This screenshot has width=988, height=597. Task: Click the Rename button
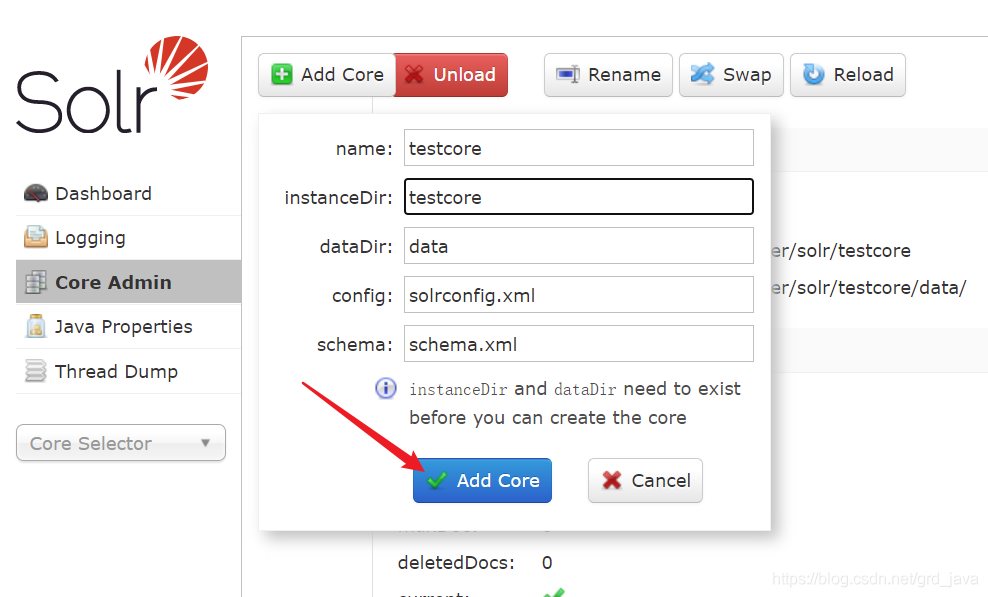[608, 75]
